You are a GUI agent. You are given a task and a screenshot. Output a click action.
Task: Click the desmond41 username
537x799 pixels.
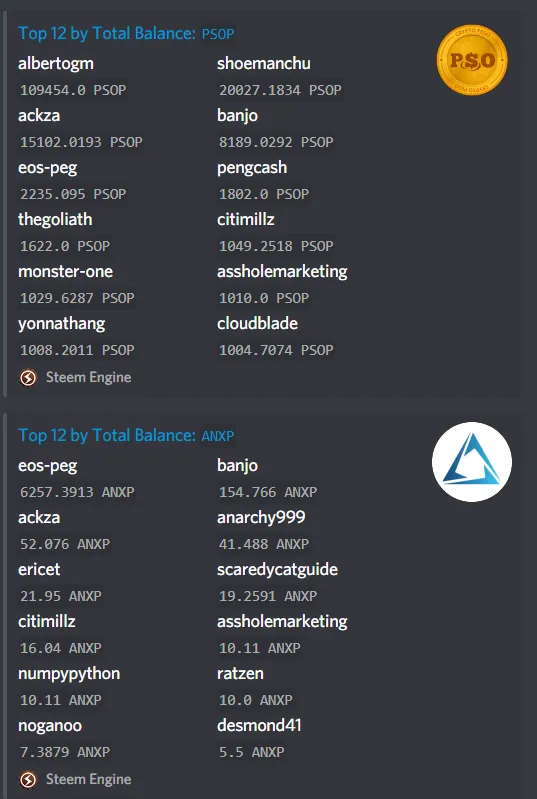259,725
